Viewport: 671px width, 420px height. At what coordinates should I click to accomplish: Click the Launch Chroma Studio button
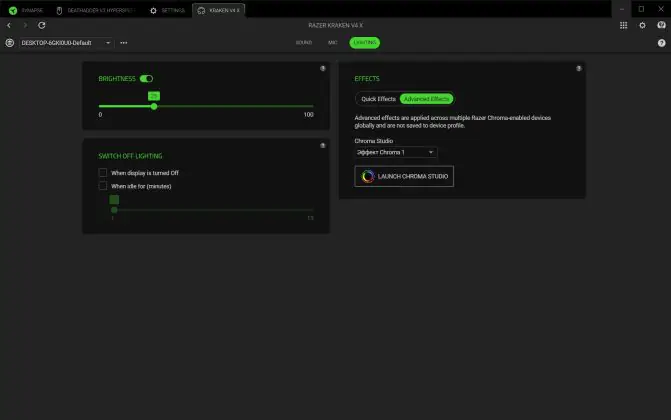click(404, 176)
